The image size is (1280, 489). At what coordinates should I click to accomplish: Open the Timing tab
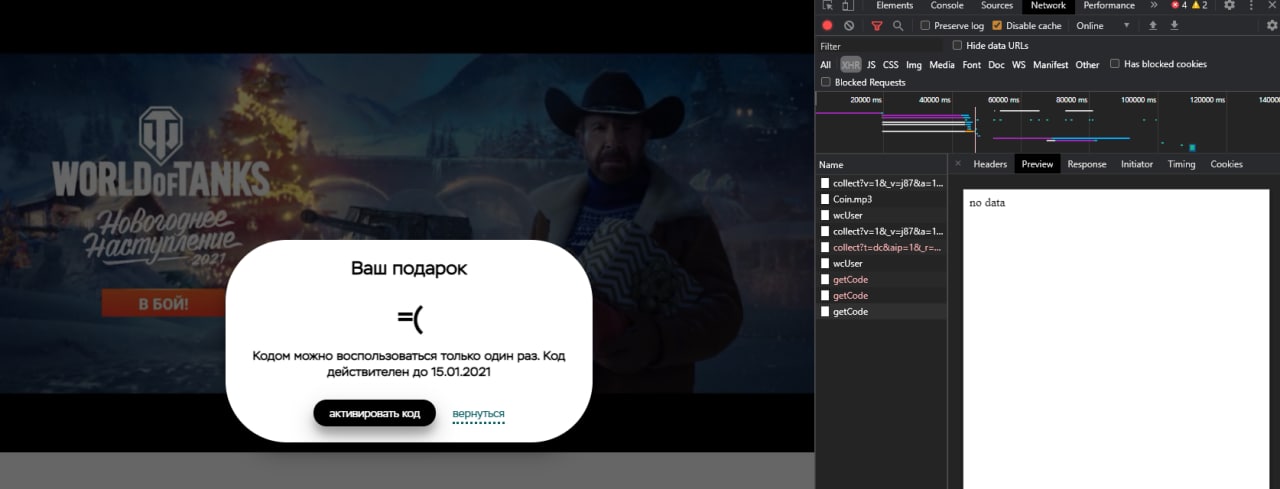(1181, 164)
